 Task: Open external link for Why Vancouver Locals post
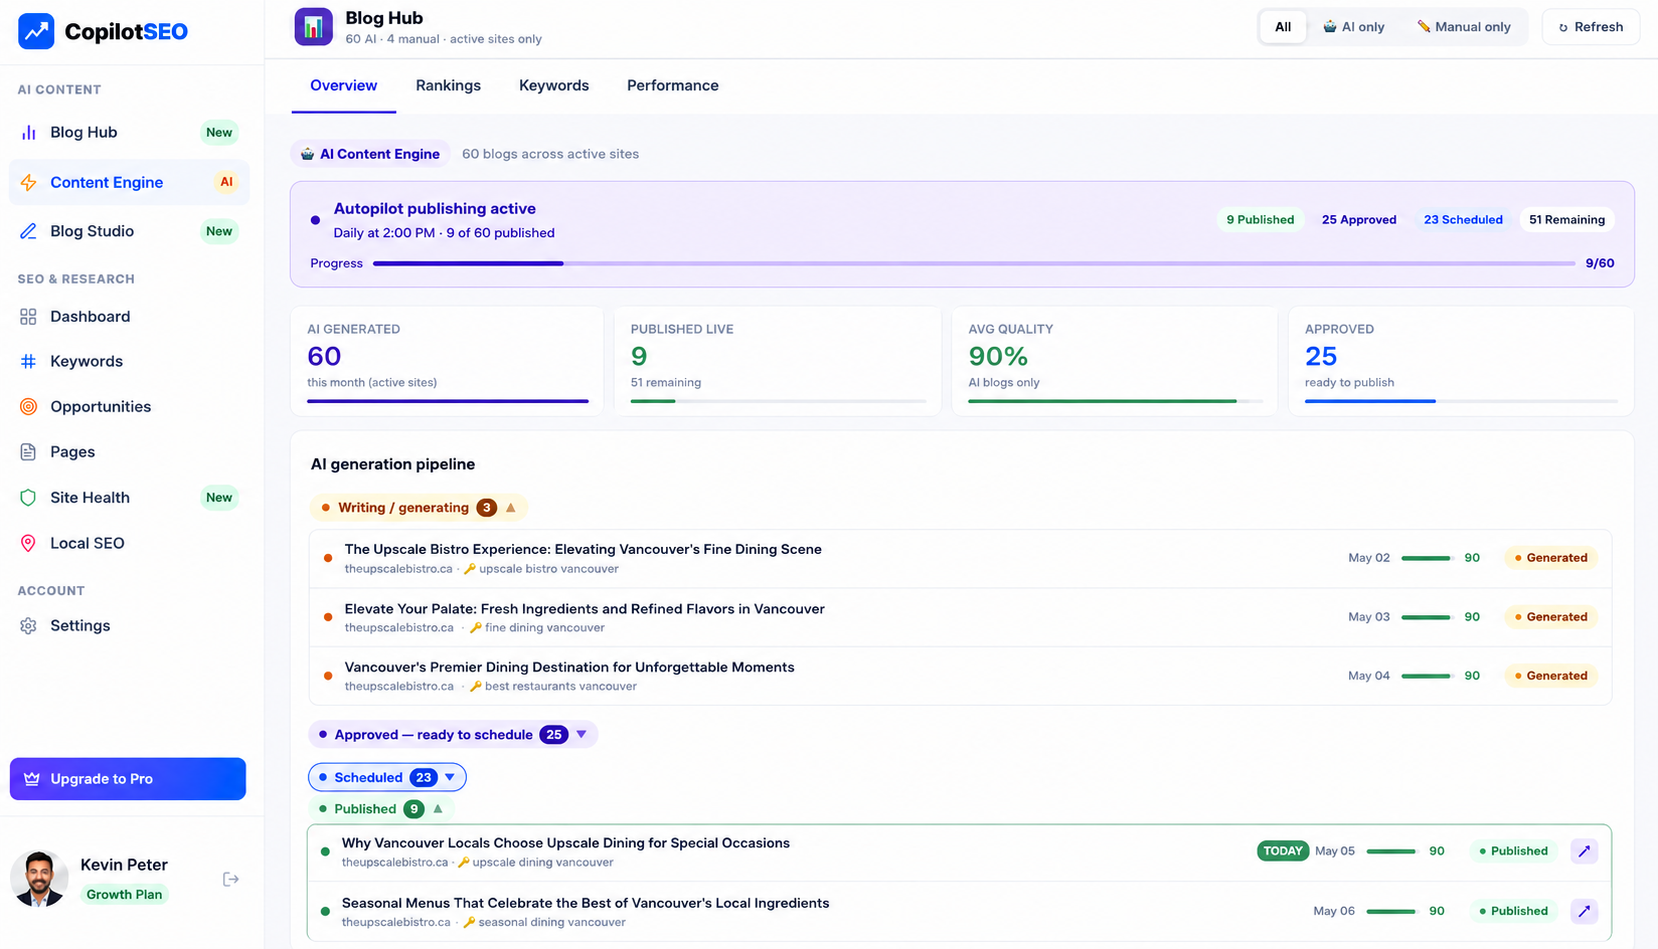click(x=1584, y=851)
